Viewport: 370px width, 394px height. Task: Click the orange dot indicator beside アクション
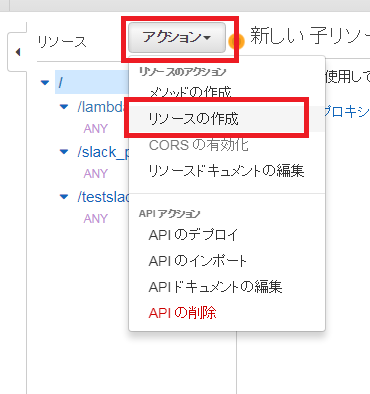point(237,41)
